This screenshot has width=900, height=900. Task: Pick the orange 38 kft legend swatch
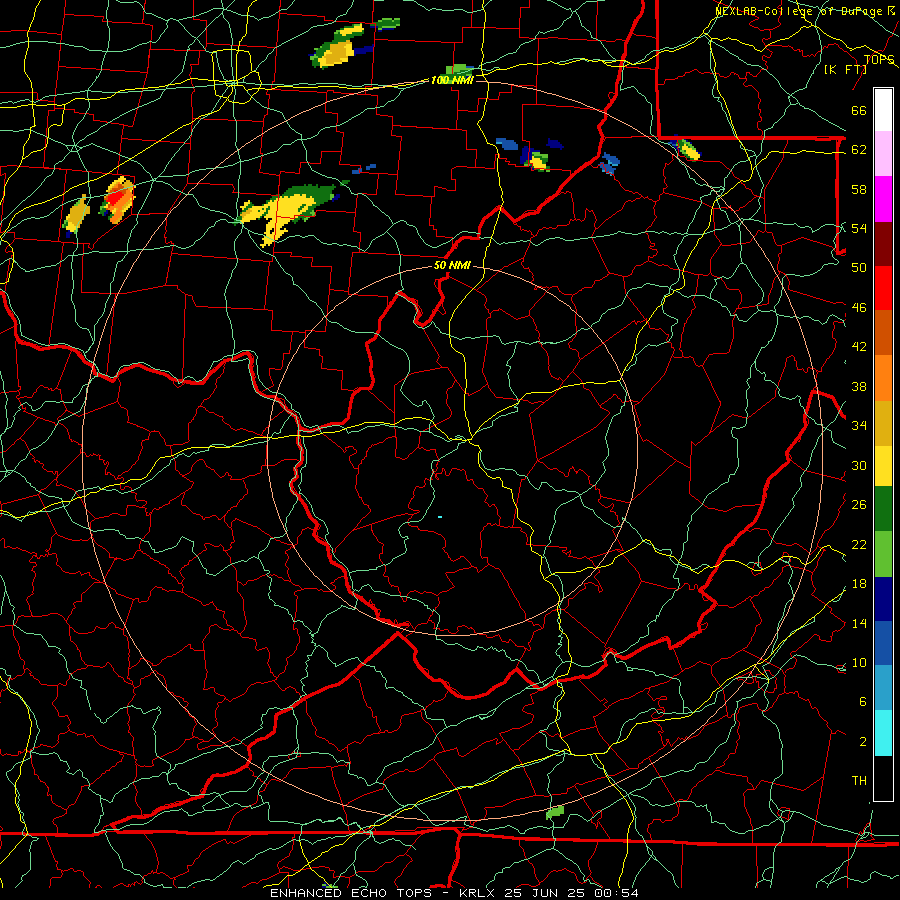click(x=883, y=378)
